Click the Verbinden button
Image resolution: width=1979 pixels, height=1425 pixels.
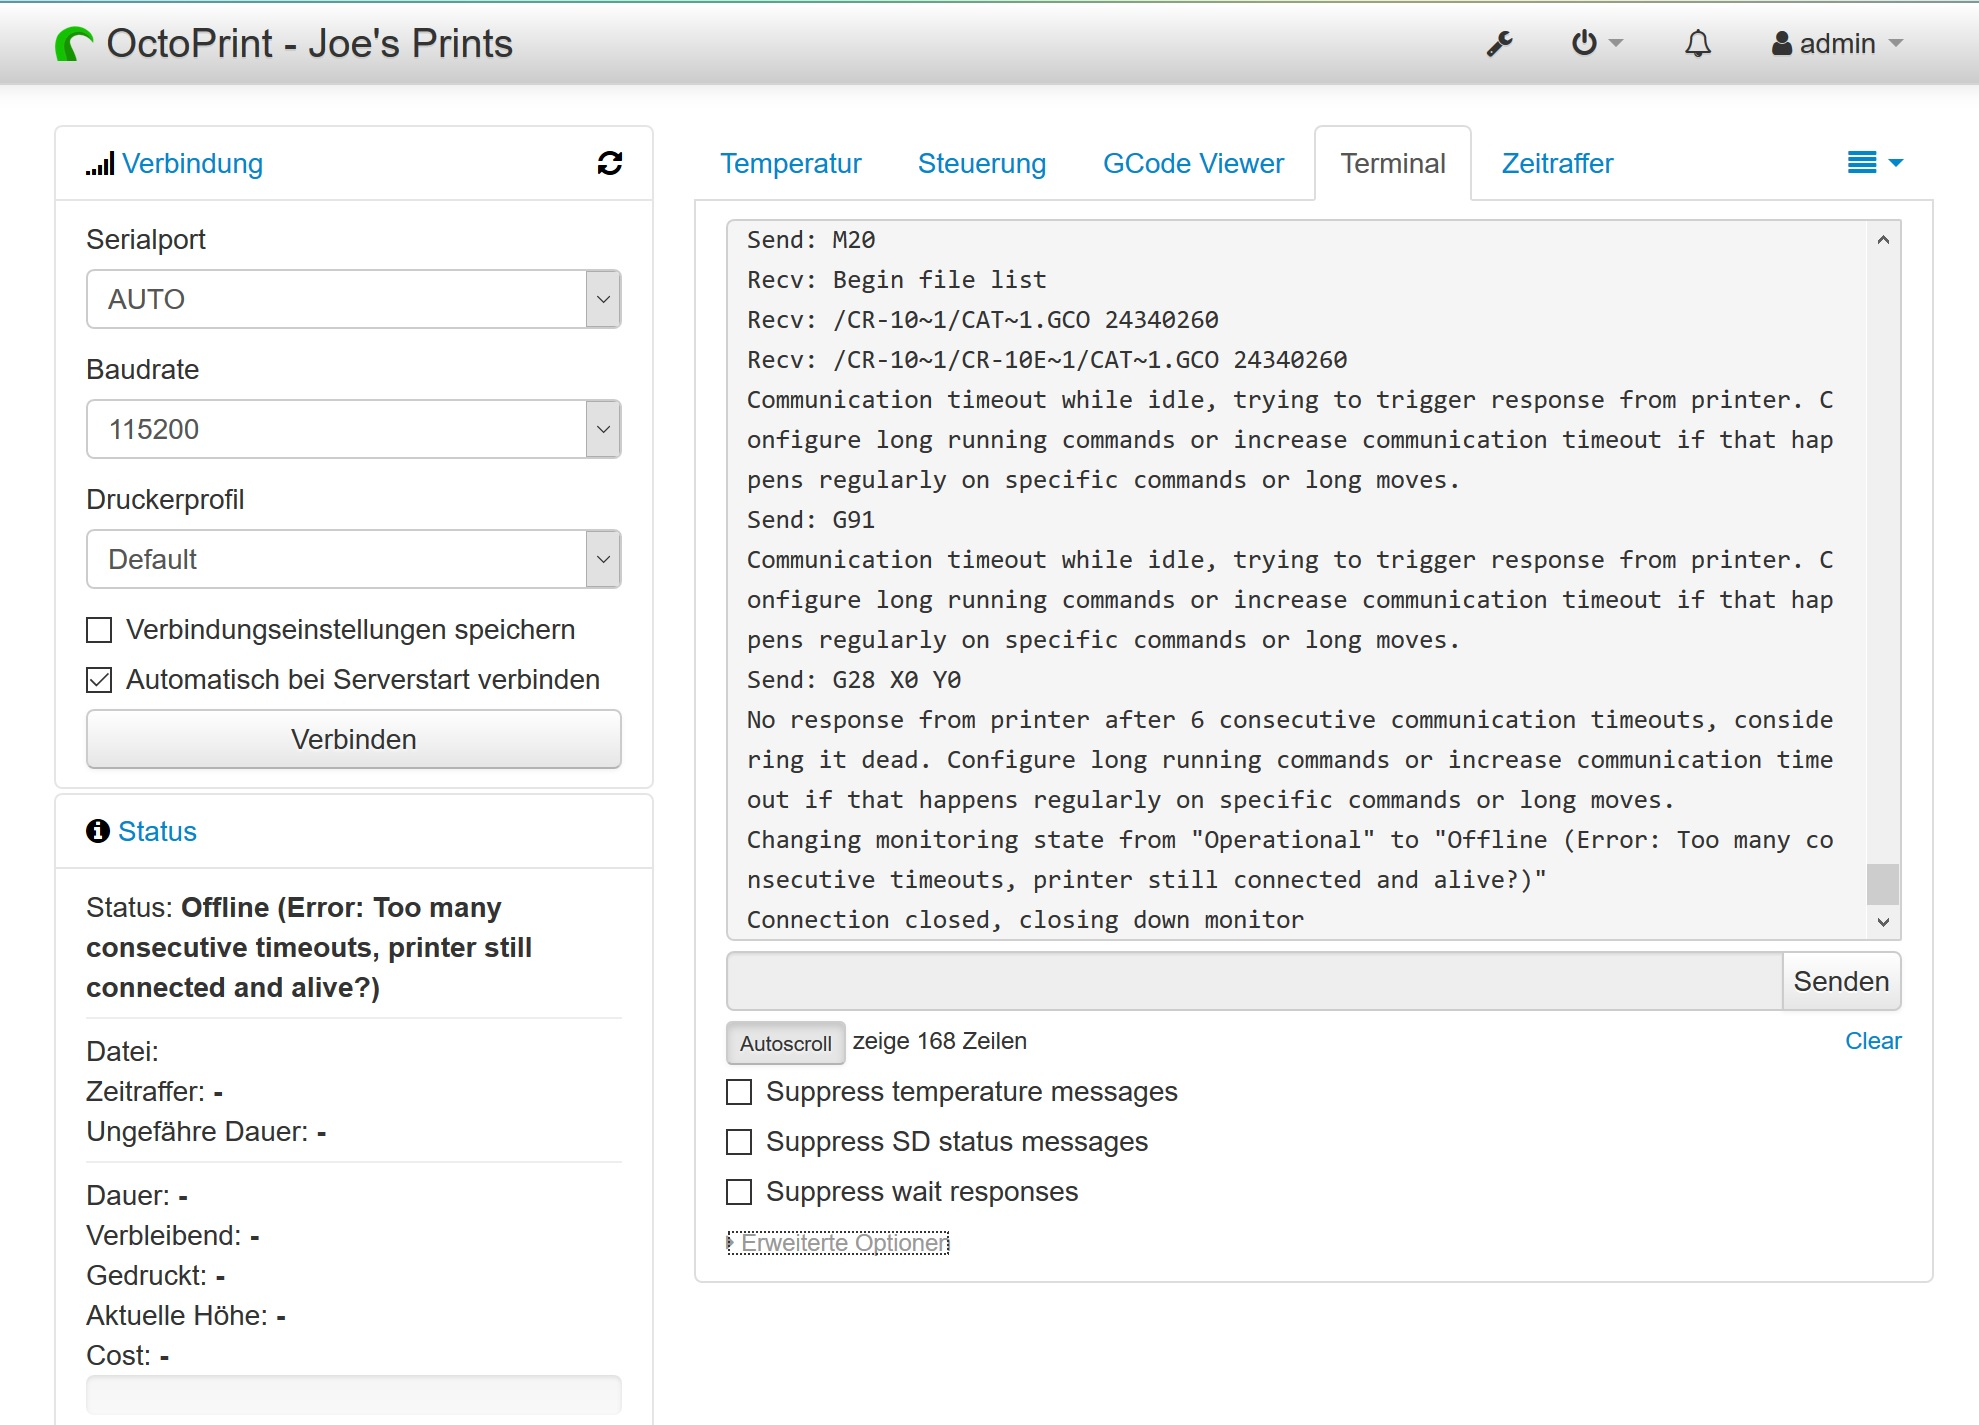(x=353, y=739)
